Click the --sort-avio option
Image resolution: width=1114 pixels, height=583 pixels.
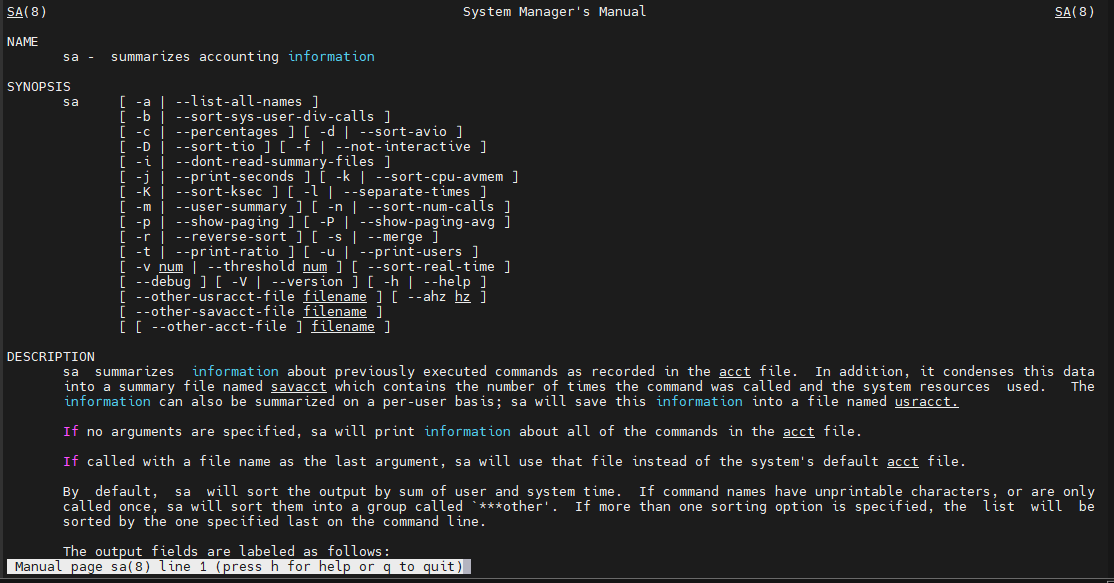point(403,132)
